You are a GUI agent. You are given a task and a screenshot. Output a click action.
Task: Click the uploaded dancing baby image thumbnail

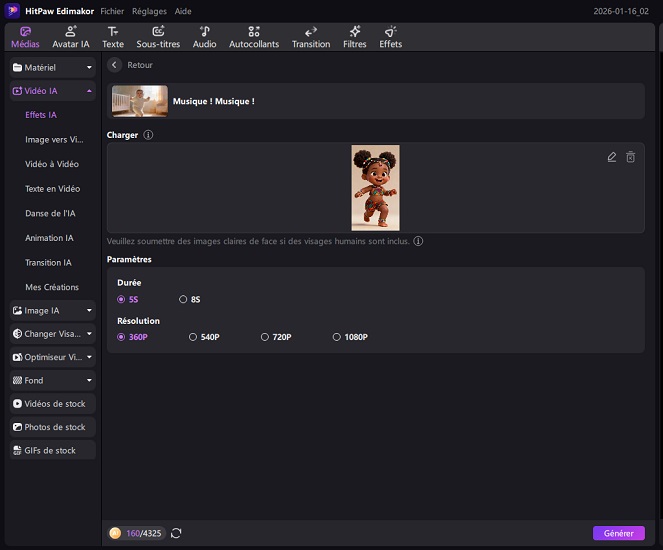click(x=375, y=187)
